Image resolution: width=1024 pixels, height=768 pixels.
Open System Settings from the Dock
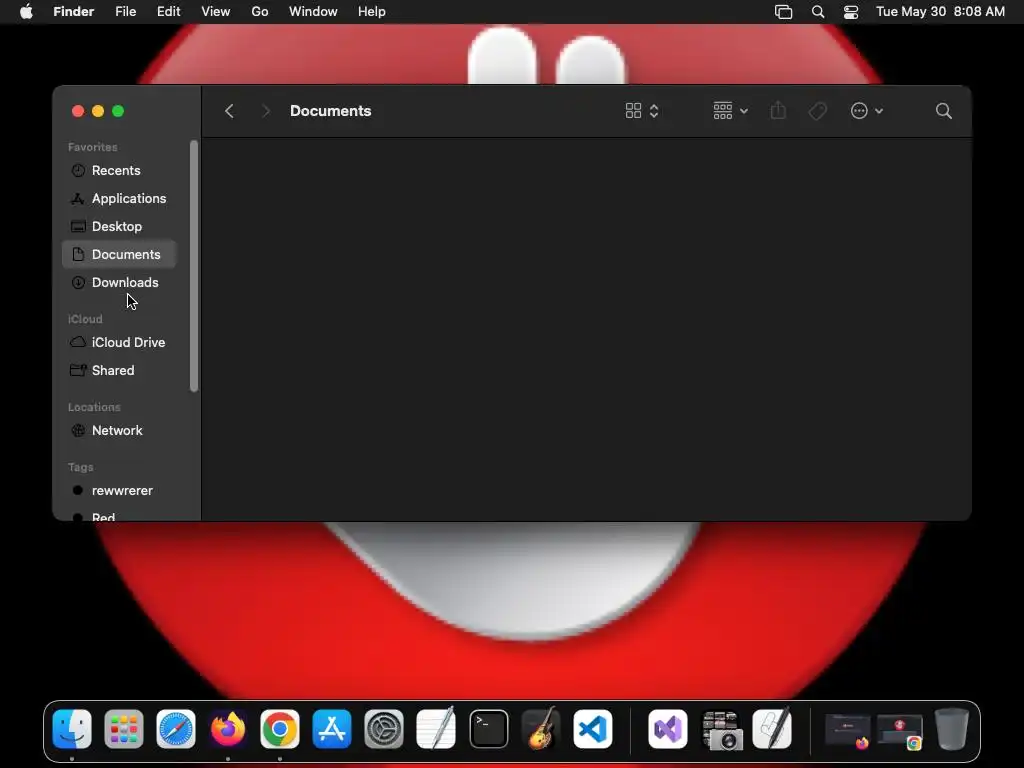tap(384, 729)
